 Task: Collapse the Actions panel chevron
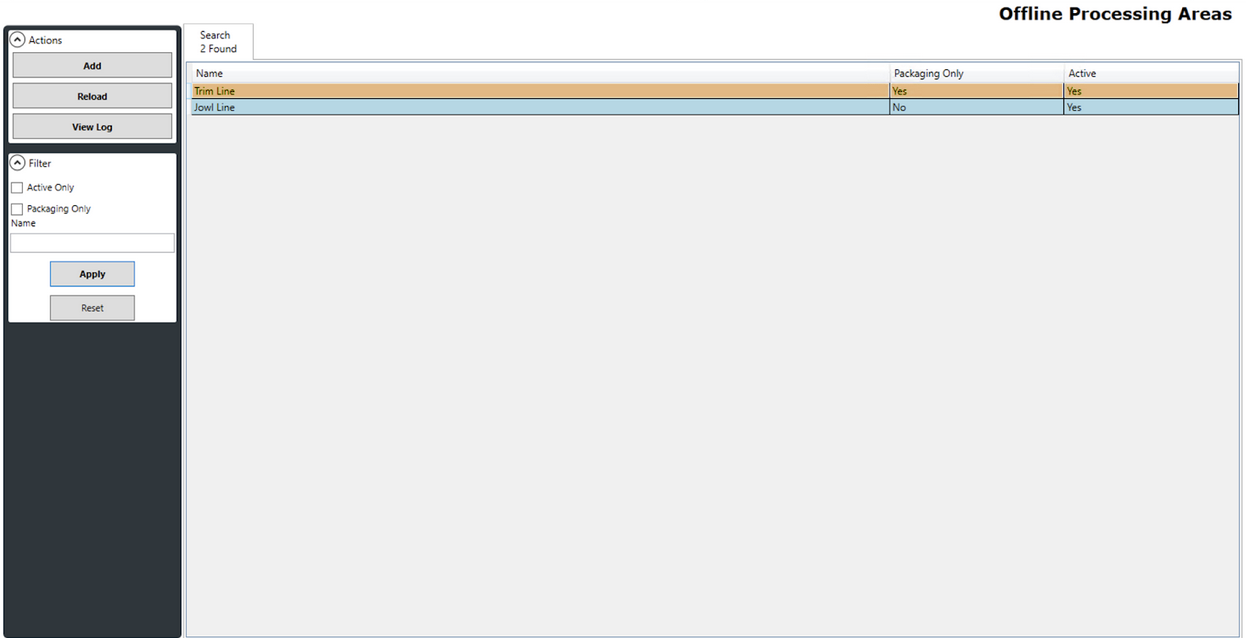click(18, 40)
